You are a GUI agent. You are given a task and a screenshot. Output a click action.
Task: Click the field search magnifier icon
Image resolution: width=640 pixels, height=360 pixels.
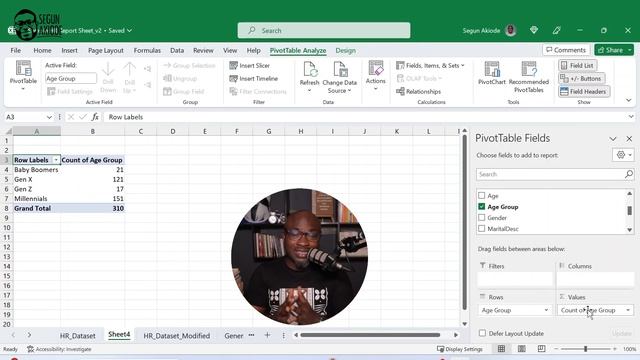(629, 174)
